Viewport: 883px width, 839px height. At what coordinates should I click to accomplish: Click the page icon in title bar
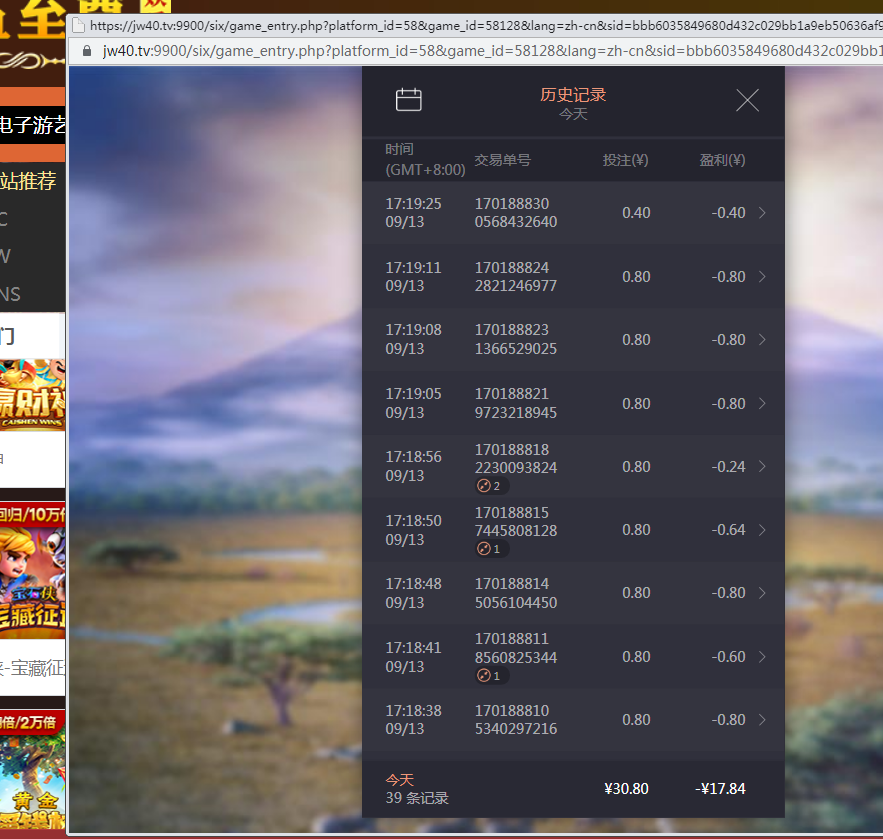[x=78, y=25]
